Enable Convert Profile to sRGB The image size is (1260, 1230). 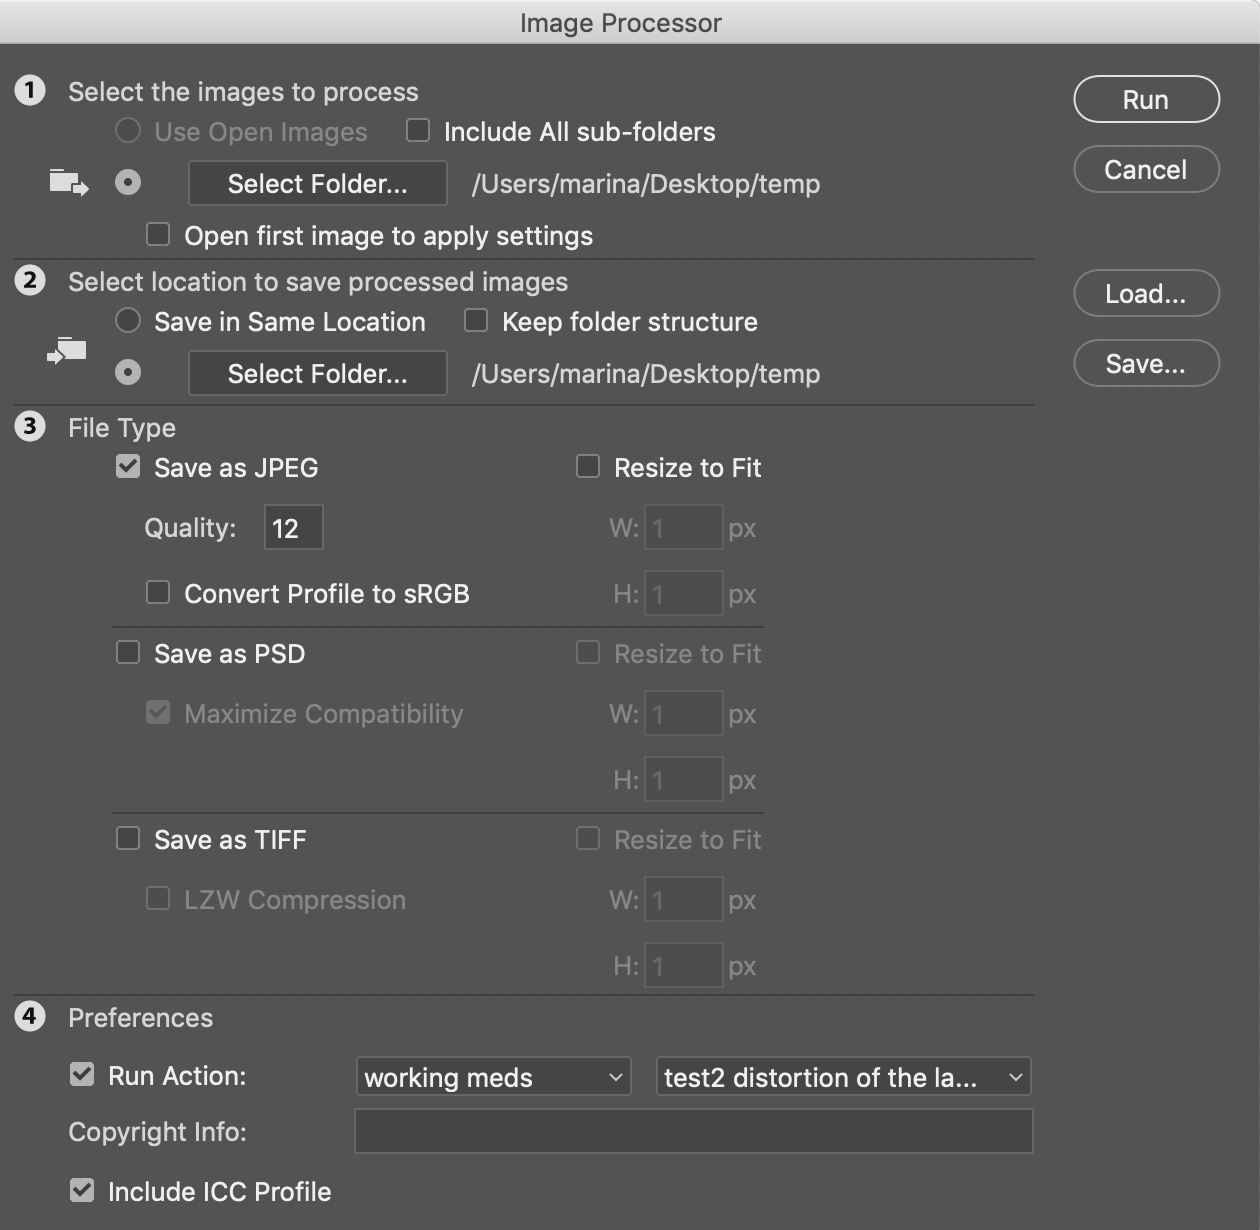point(157,592)
